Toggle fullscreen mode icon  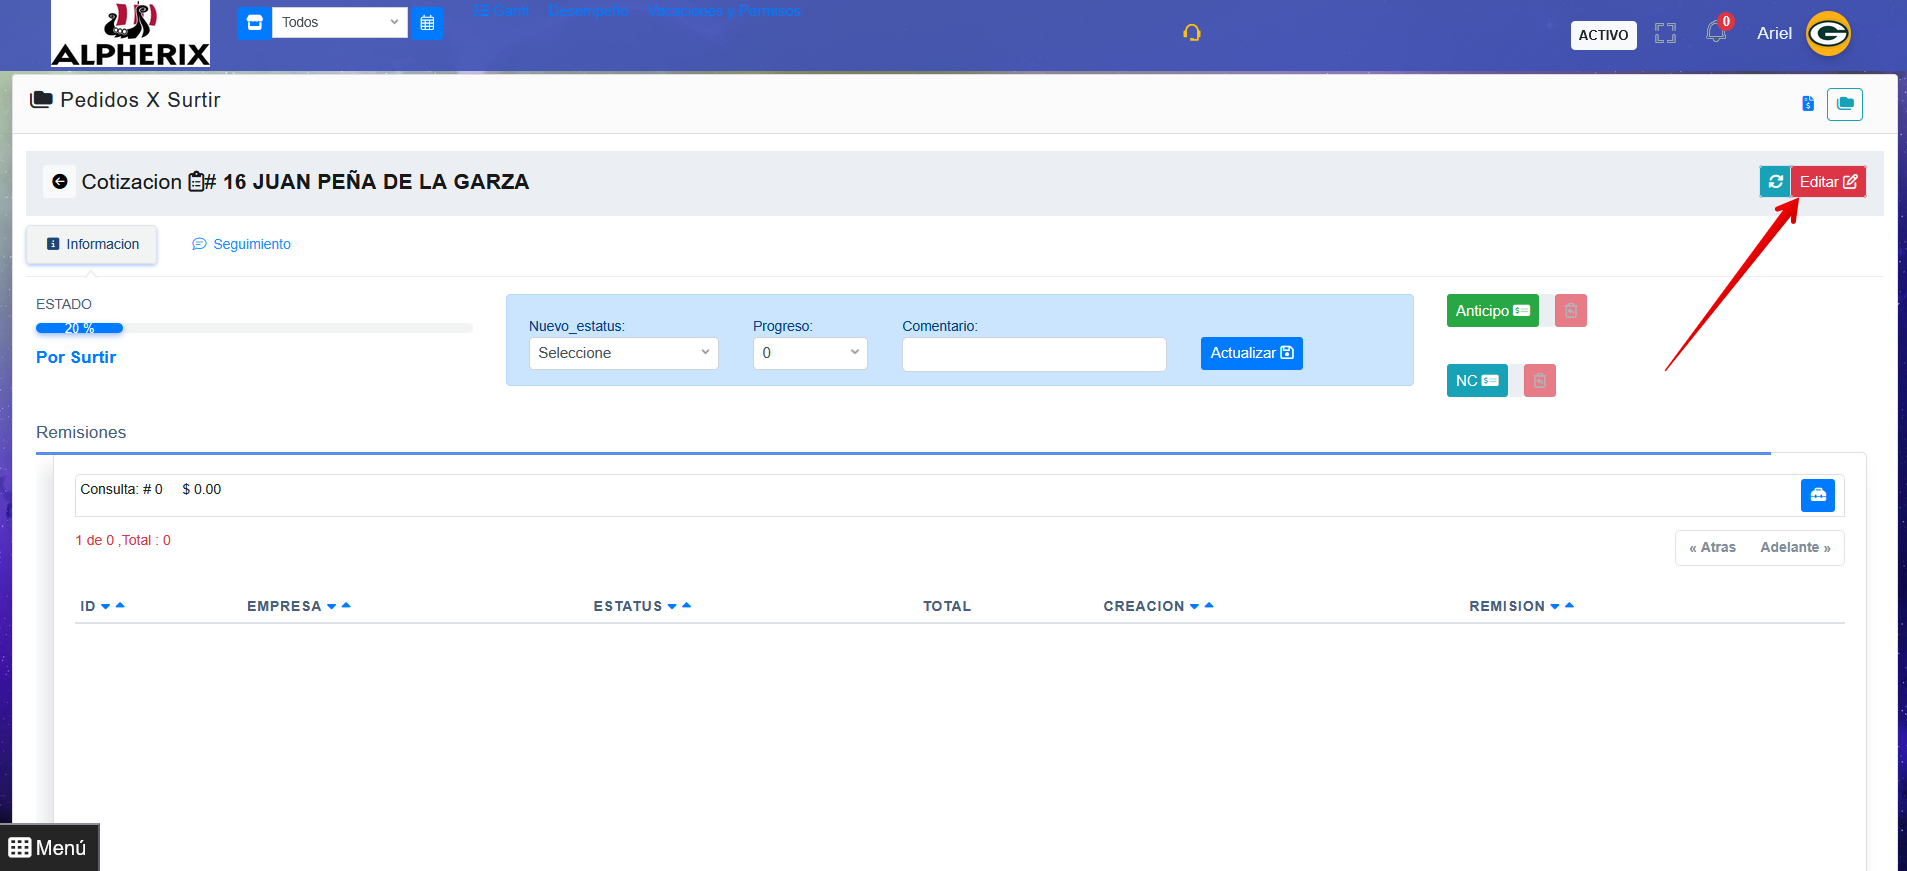tap(1665, 33)
